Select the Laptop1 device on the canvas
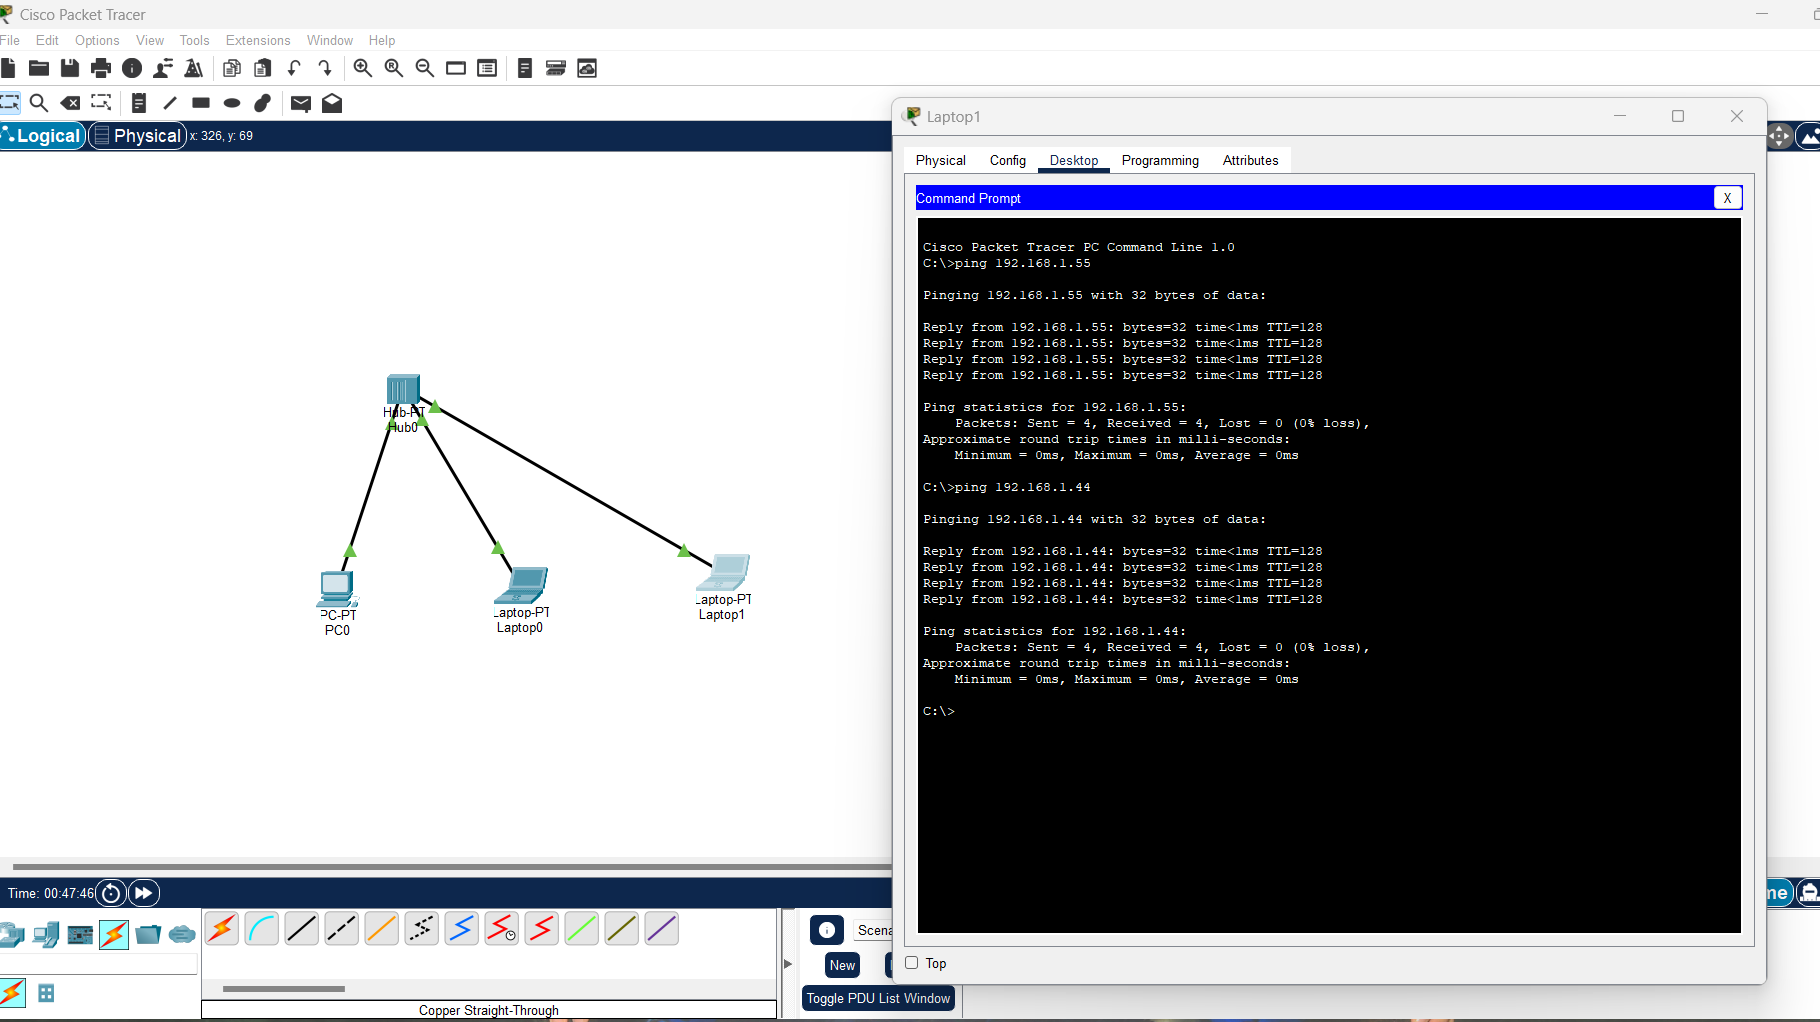Image resolution: width=1820 pixels, height=1022 pixels. tap(724, 572)
